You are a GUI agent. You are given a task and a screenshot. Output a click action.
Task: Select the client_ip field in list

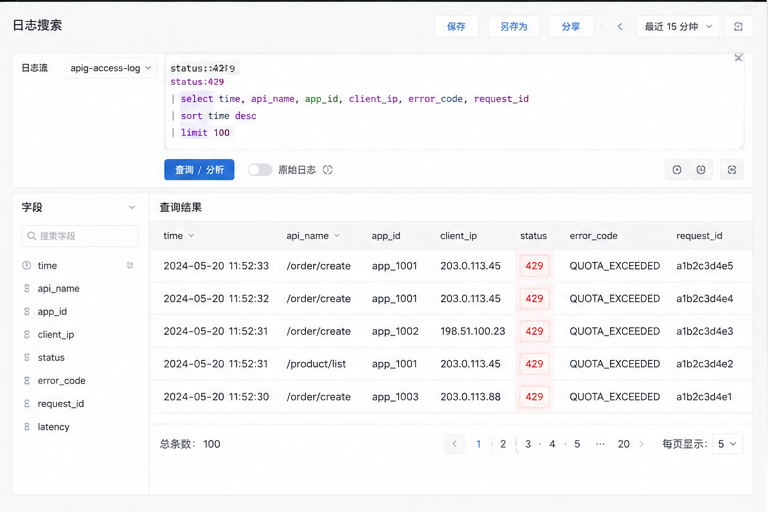(56, 334)
